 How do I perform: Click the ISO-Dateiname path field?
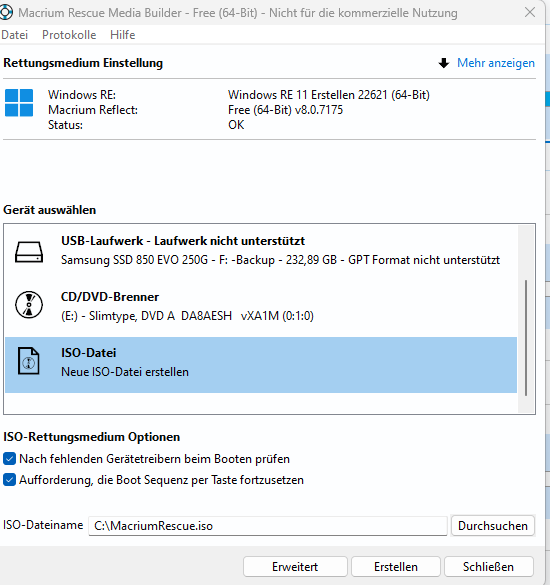(x=268, y=526)
